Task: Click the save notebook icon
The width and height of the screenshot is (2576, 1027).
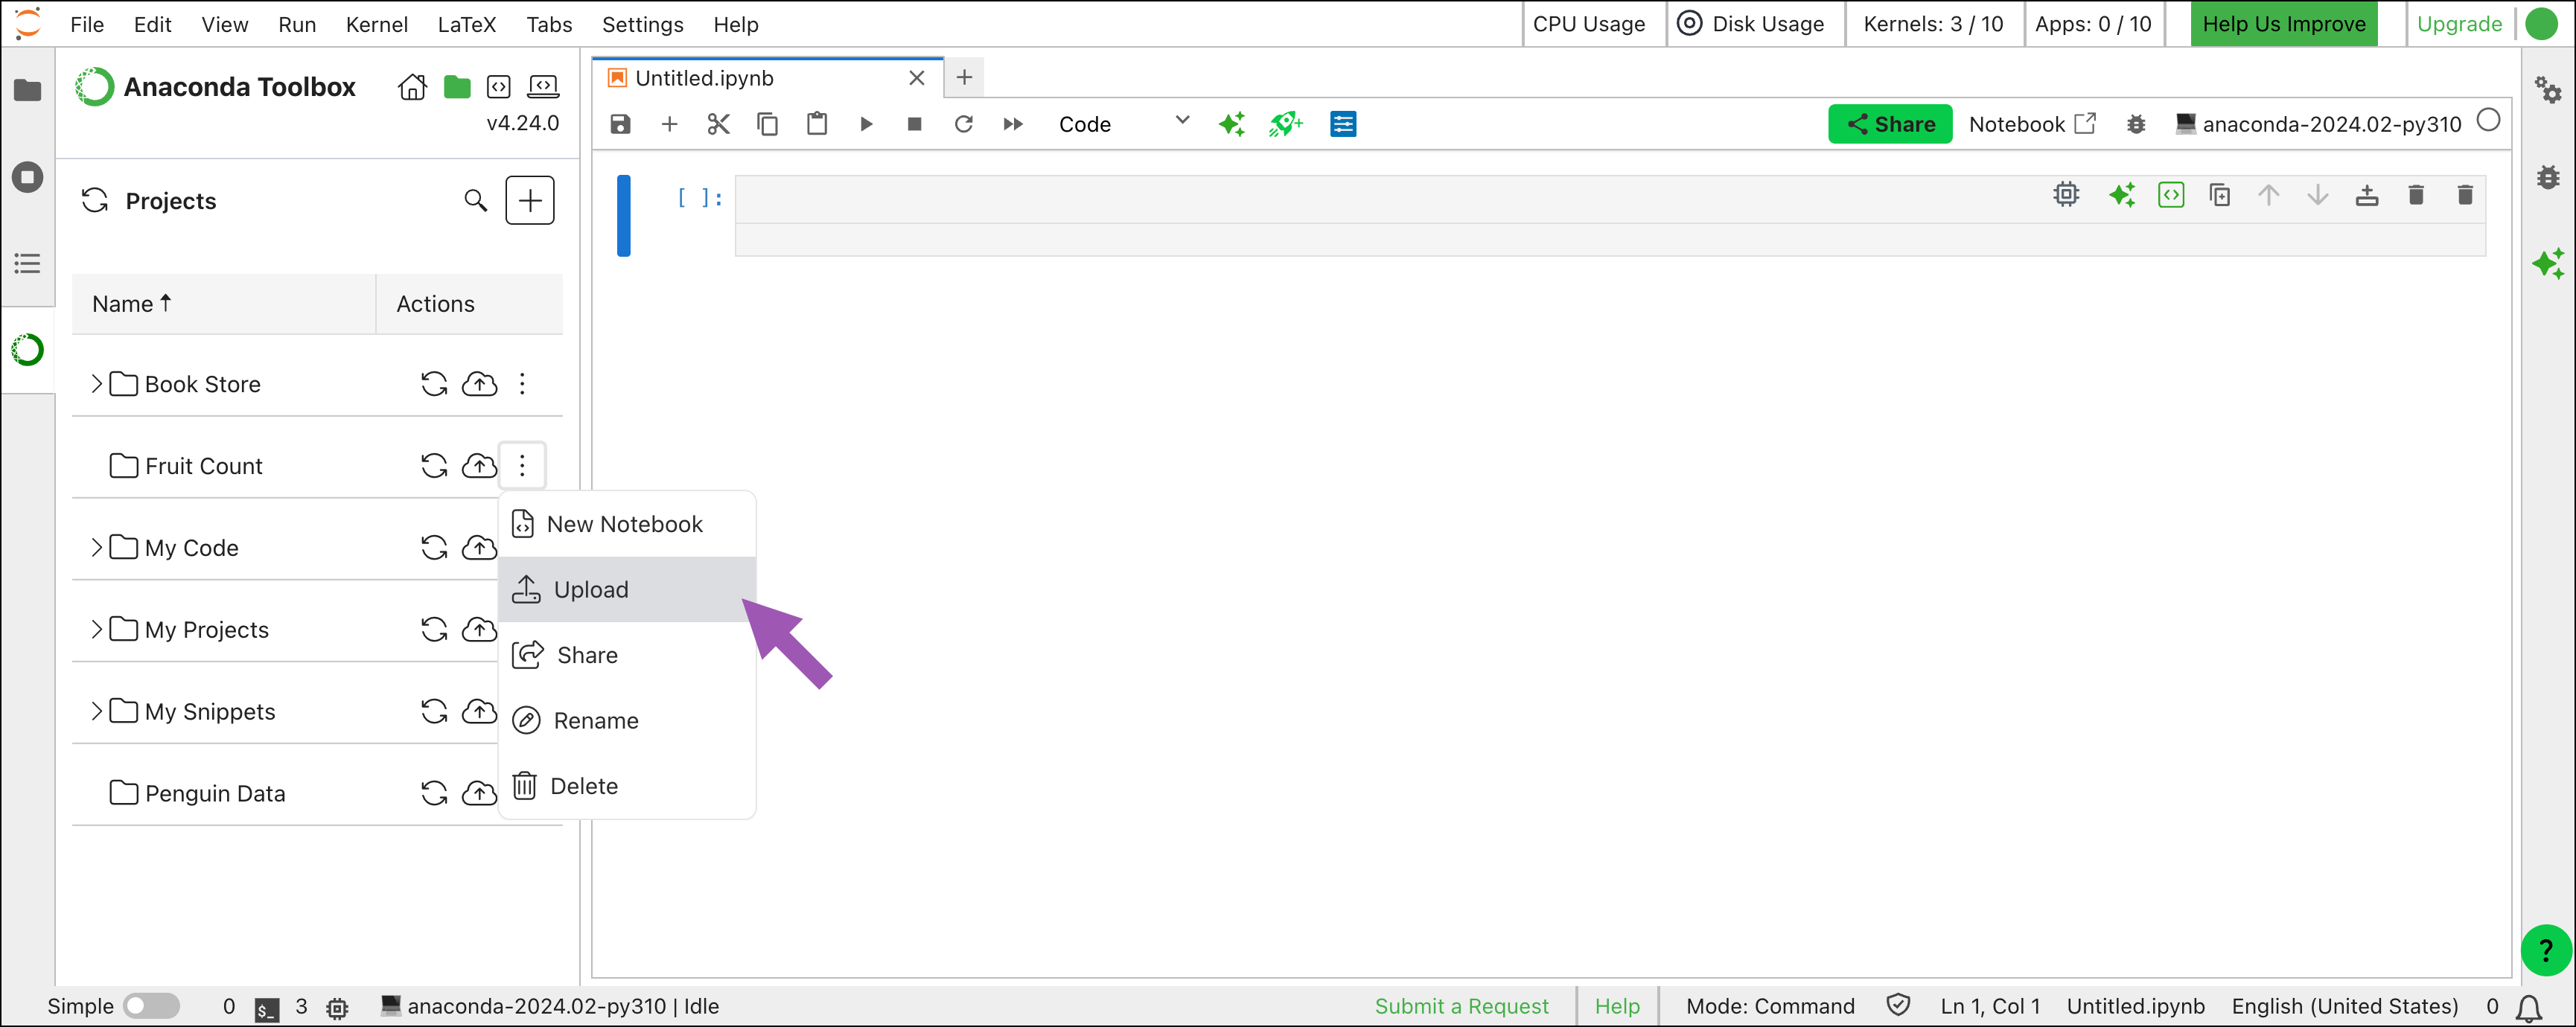Action: click(x=620, y=124)
